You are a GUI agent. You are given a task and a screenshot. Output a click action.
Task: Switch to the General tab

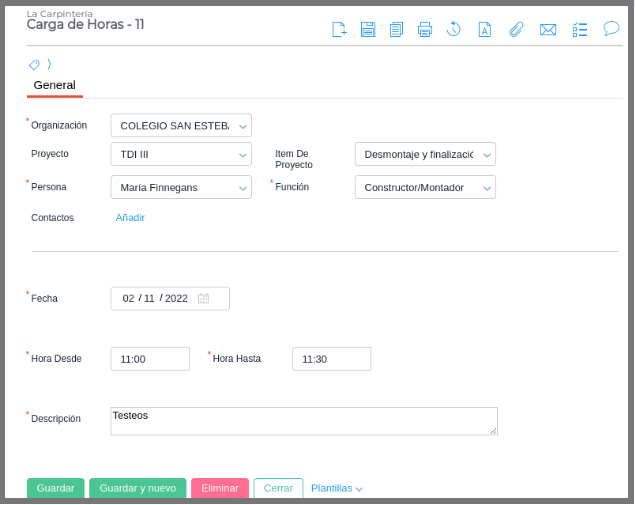pyautogui.click(x=54, y=86)
